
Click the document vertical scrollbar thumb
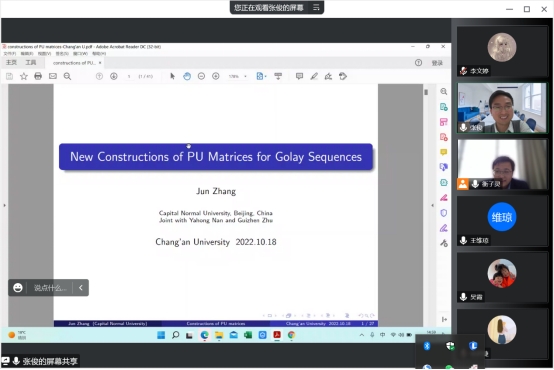tap(426, 92)
